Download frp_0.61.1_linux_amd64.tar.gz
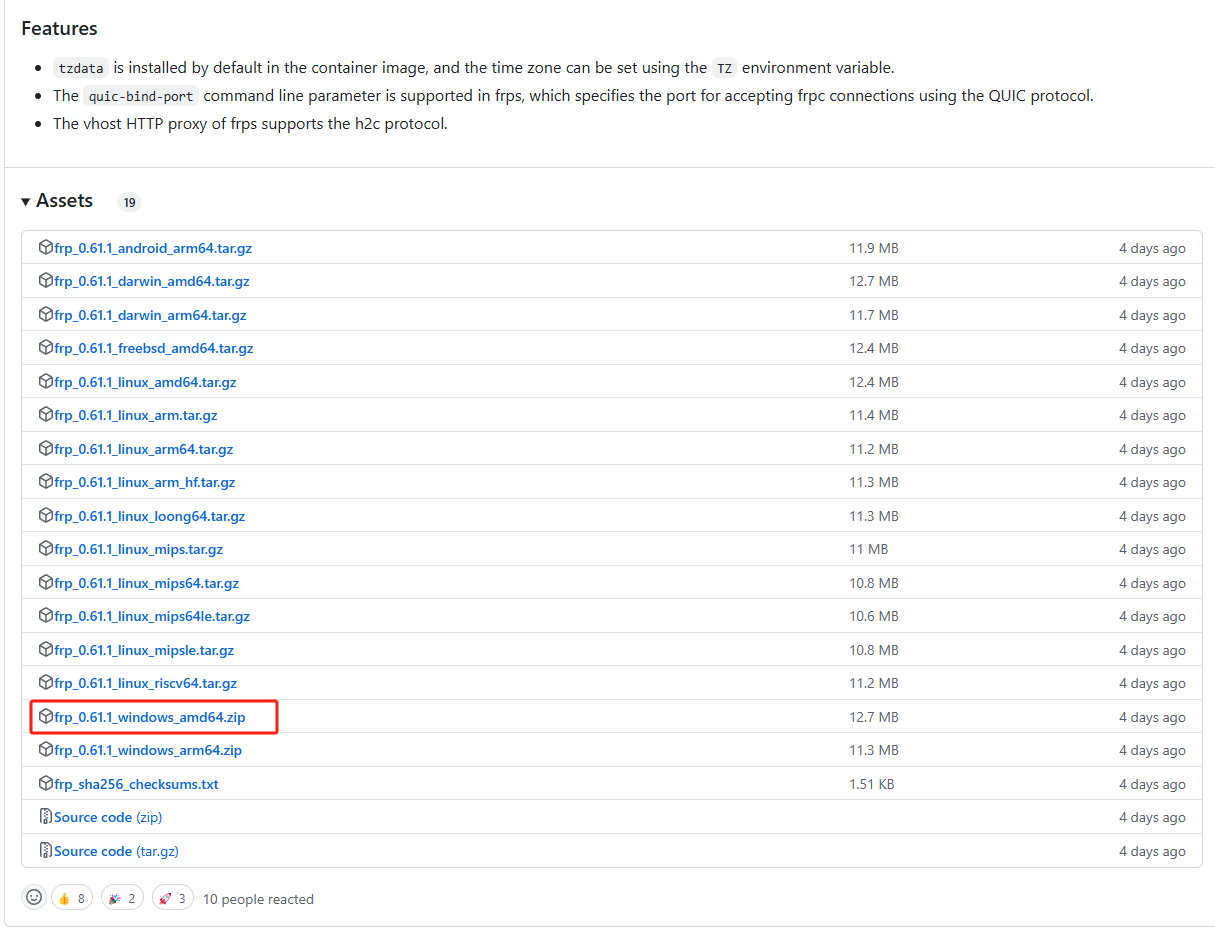Image resolution: width=1215 pixels, height=933 pixels. (145, 382)
